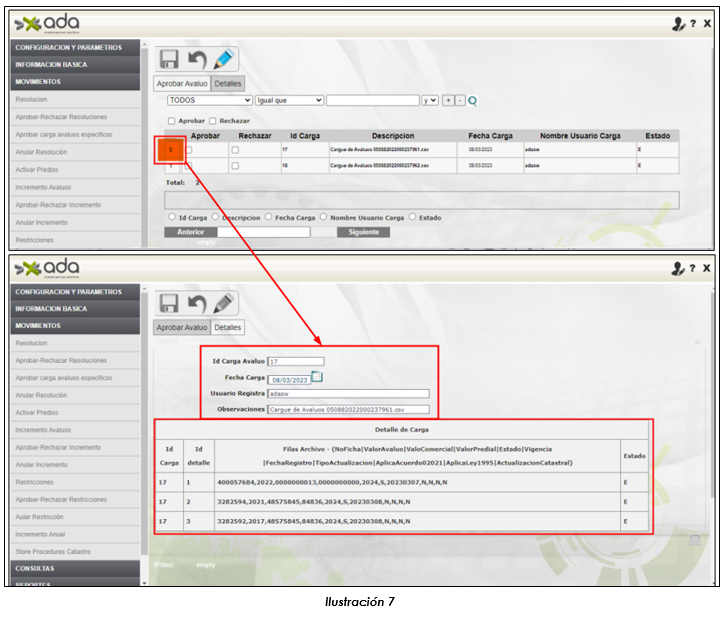Click the plus button to add filter
This screenshot has width=725, height=618.
[448, 101]
